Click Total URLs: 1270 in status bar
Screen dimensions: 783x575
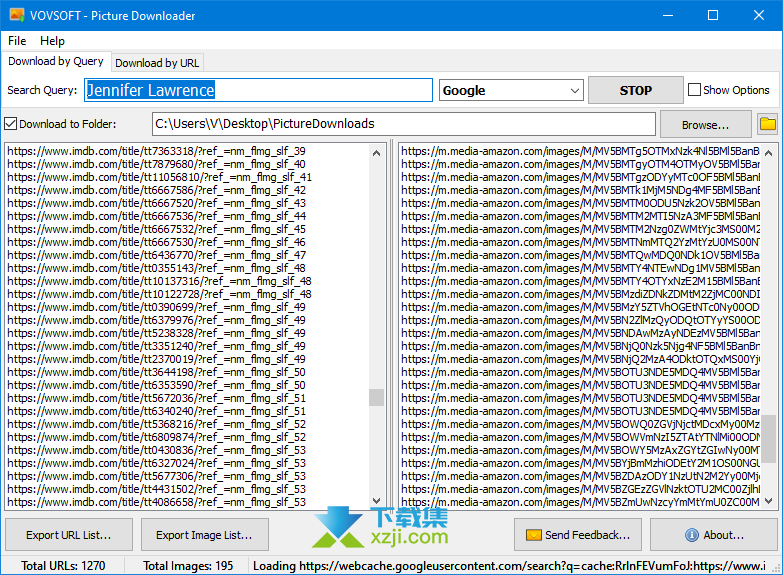click(x=63, y=566)
